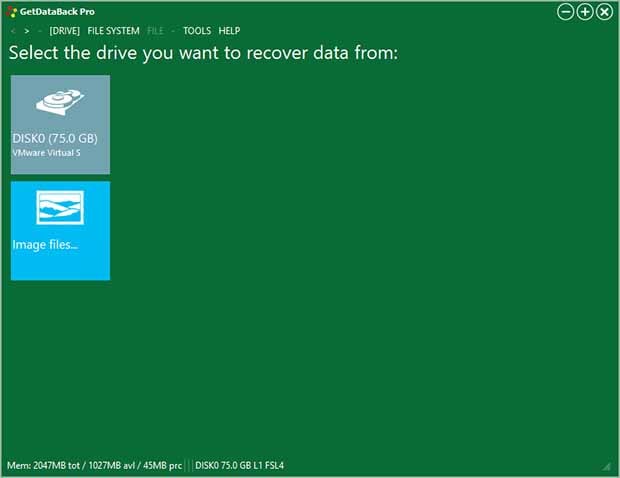Open the [DRIVE] menu
Viewport: 620px width, 478px height.
[x=64, y=31]
